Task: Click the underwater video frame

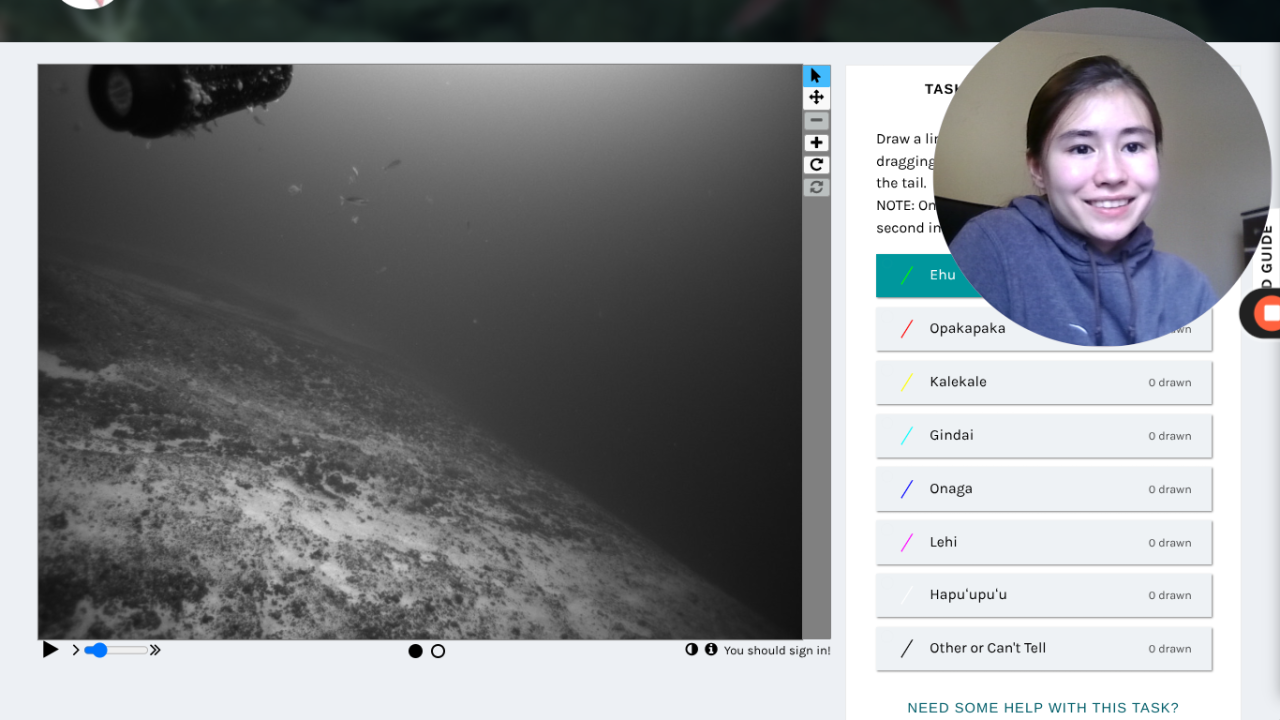Action: [420, 352]
